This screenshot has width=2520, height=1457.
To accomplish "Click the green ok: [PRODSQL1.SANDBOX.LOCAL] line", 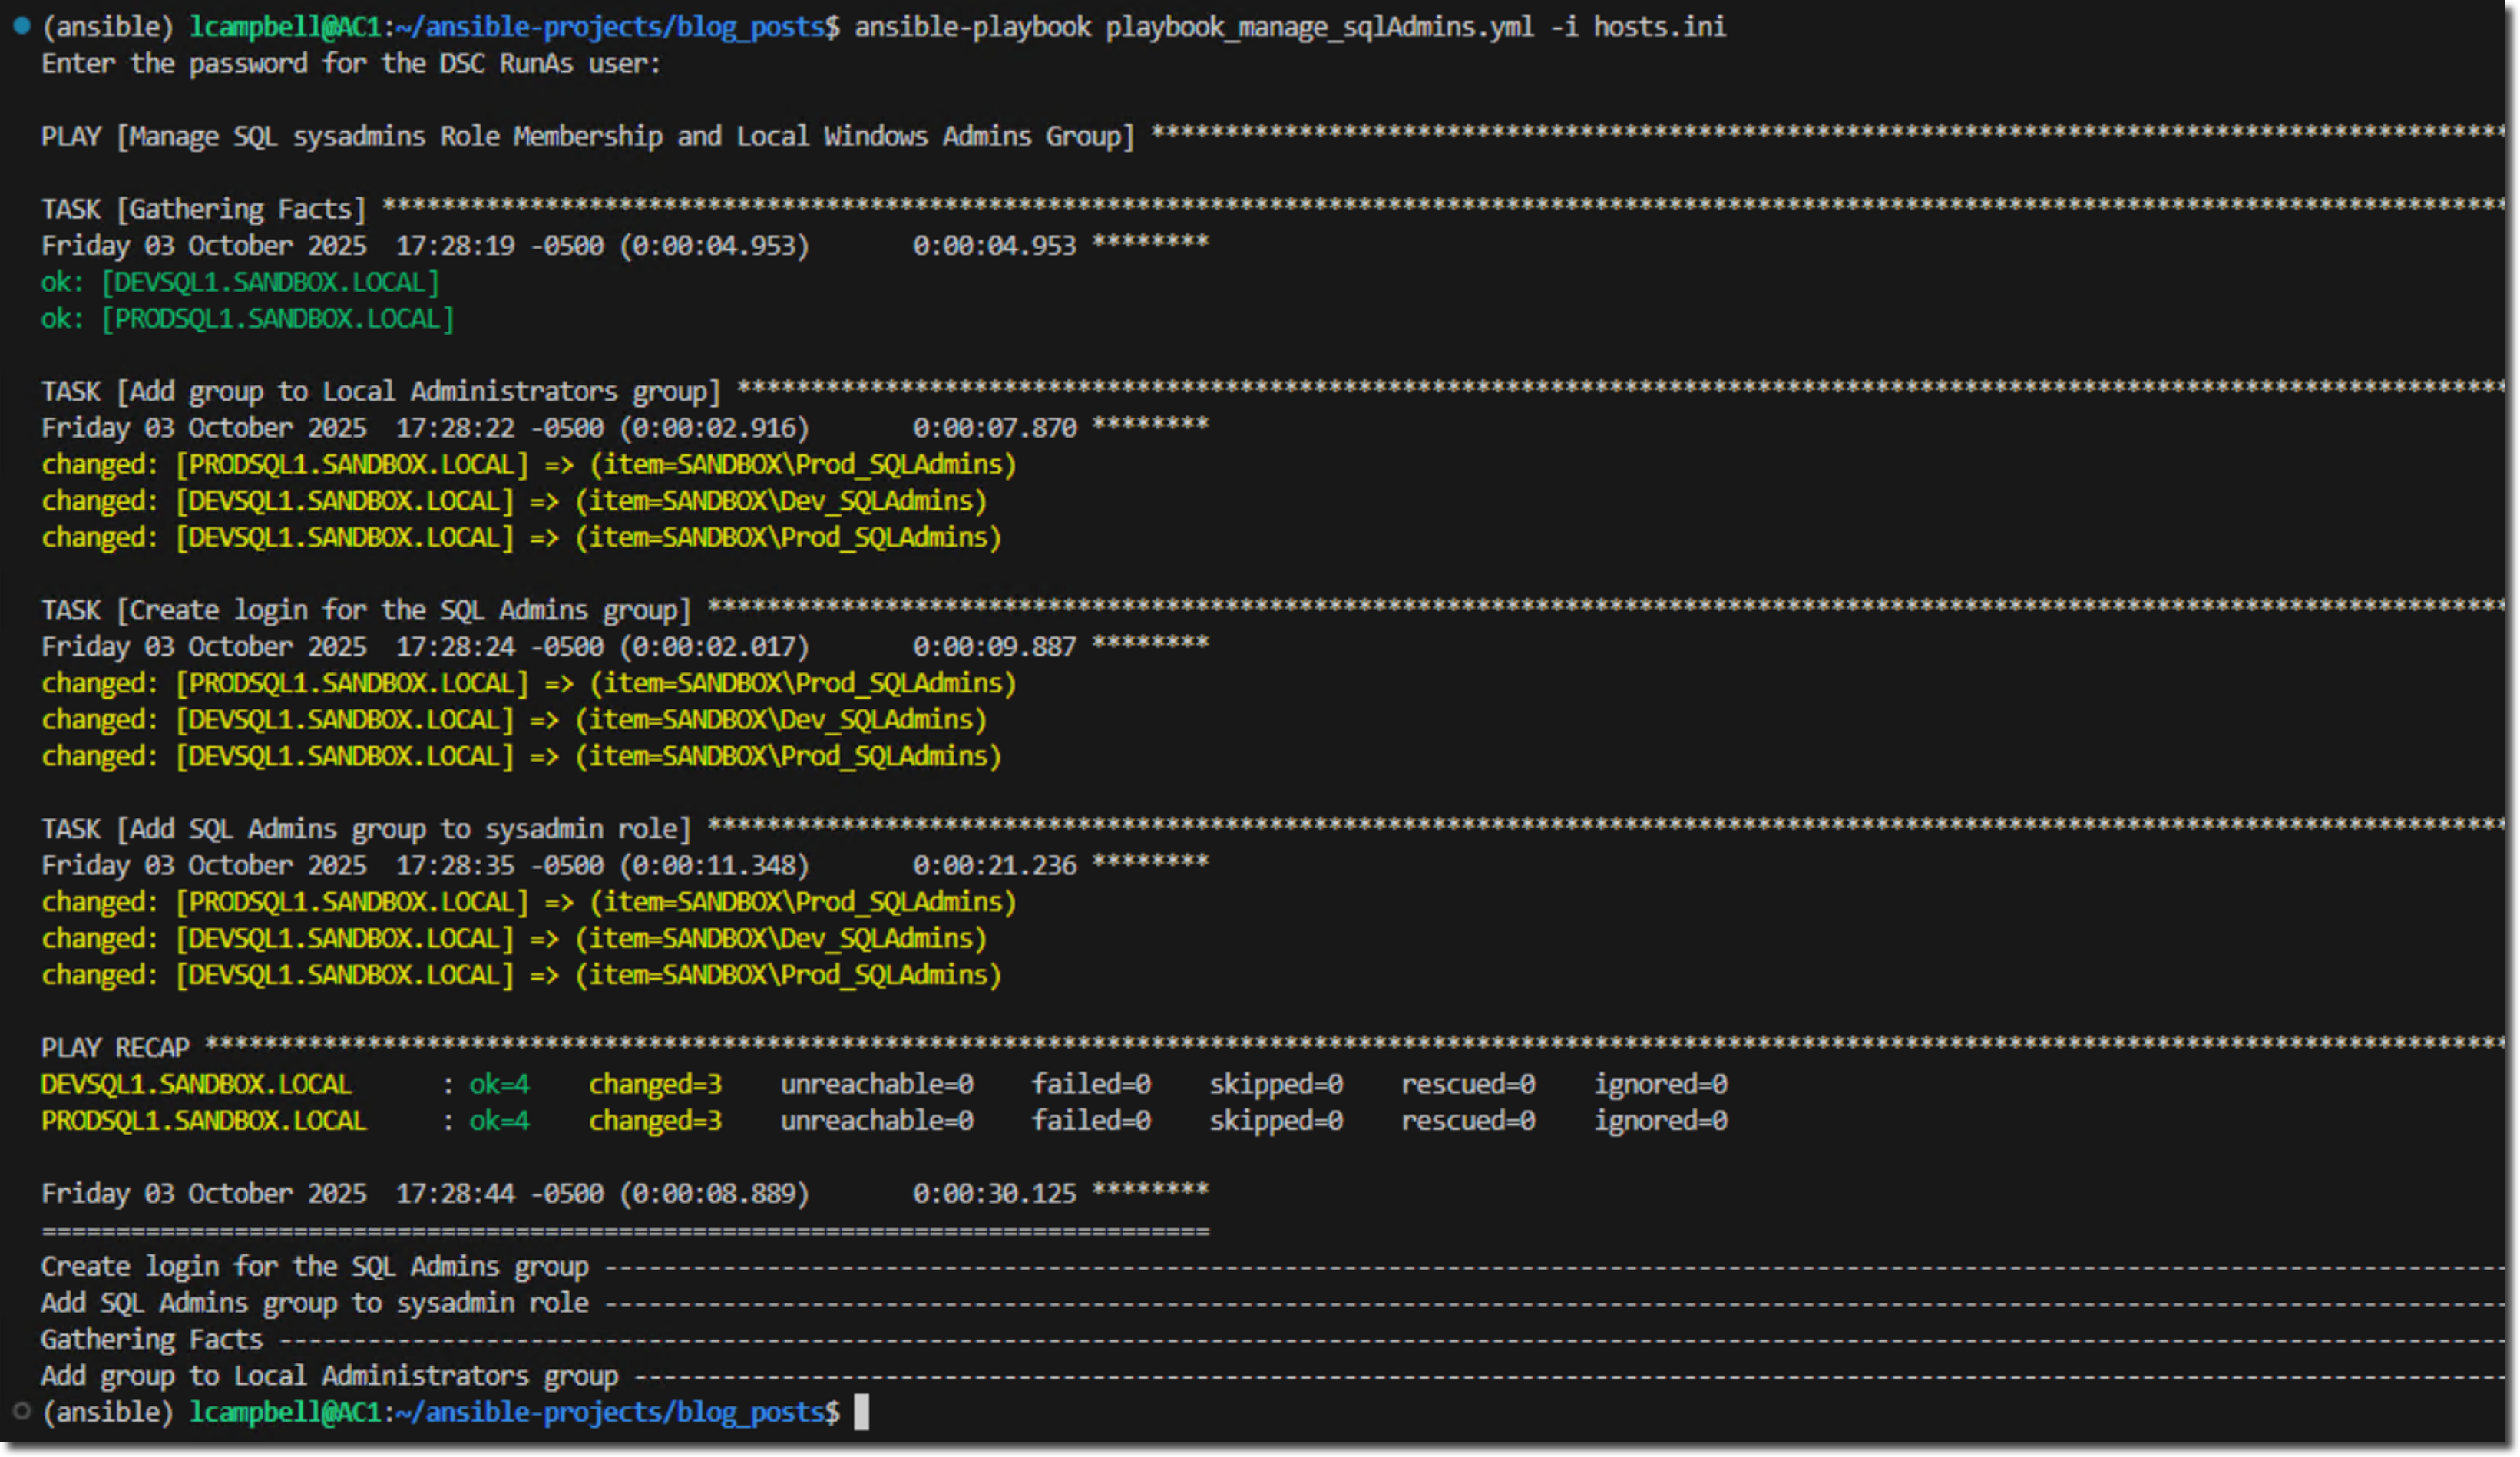I will click(247, 319).
